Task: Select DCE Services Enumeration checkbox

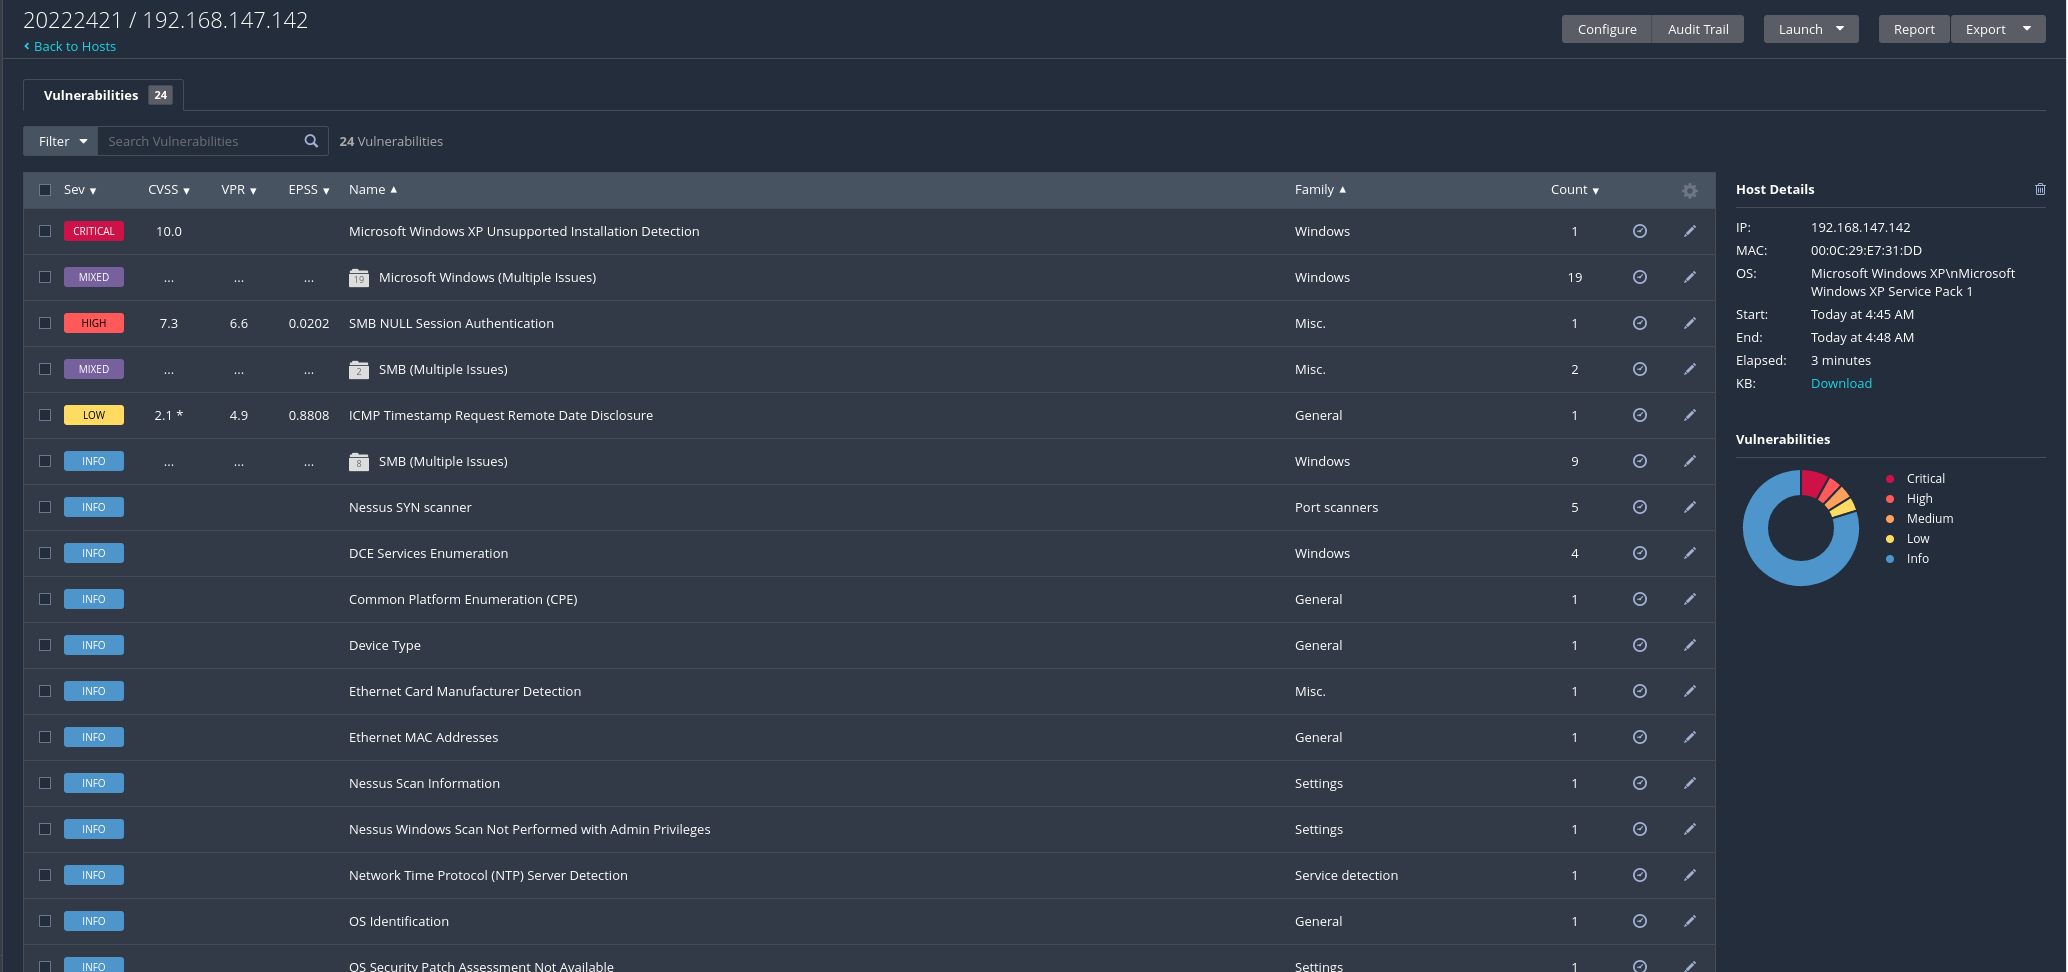Action: coord(45,553)
